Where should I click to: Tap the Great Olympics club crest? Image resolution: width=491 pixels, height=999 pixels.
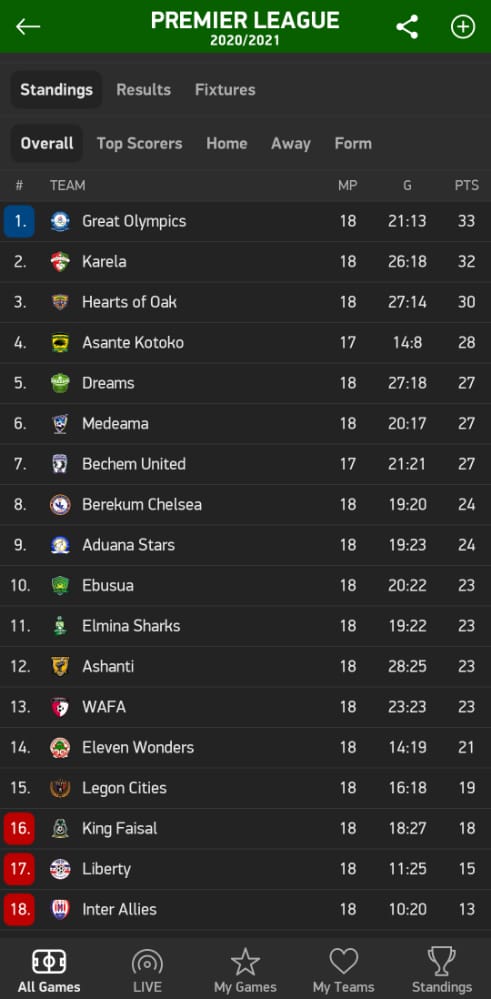point(60,222)
